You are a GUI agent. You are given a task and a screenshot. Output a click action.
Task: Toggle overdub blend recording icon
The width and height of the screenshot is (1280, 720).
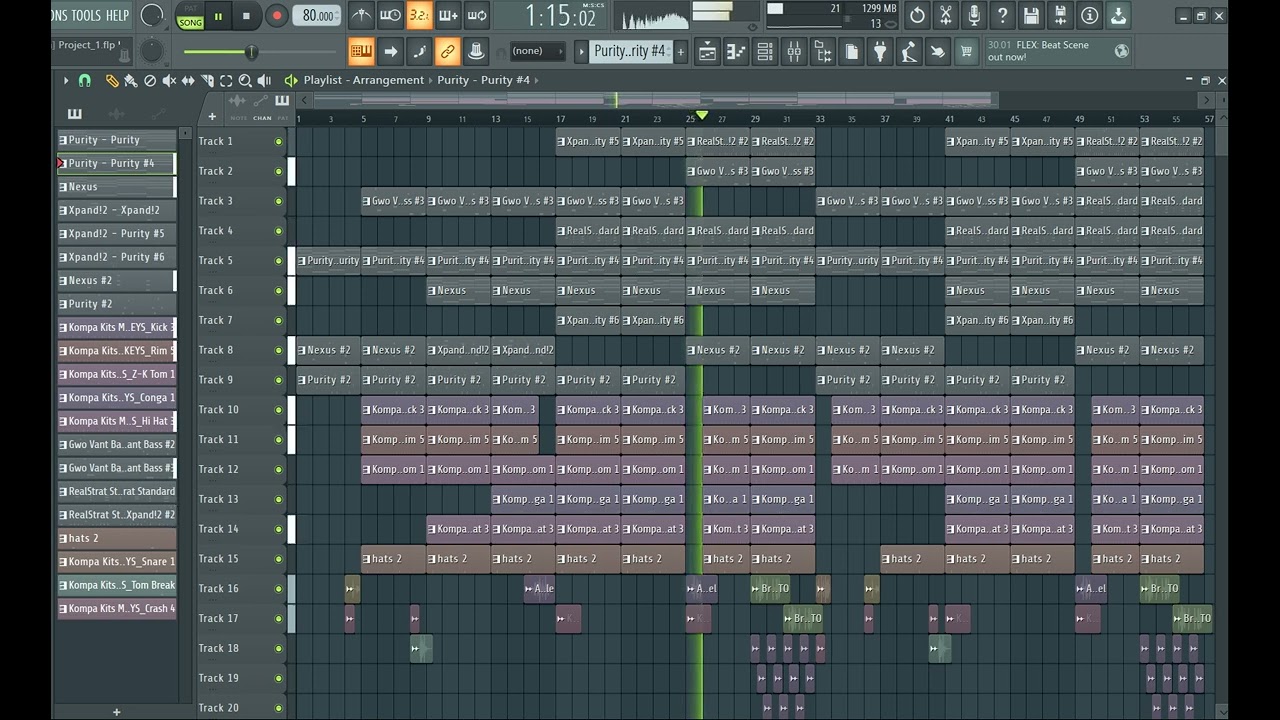click(x=449, y=15)
